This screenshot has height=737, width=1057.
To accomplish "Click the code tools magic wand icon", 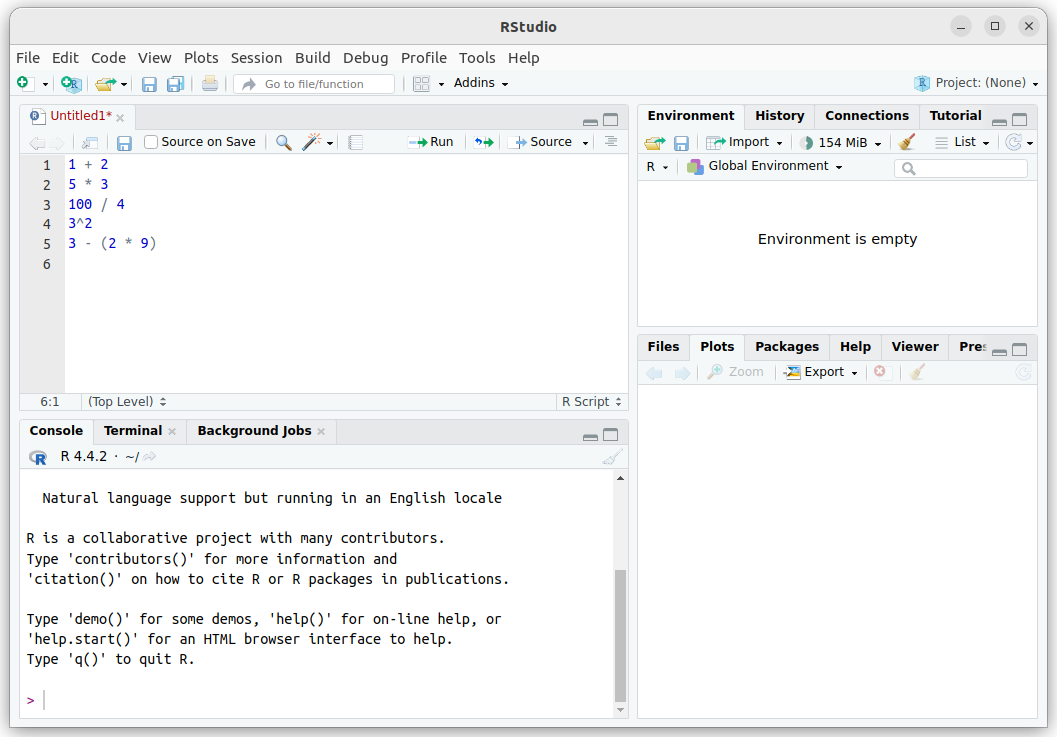I will click(311, 142).
